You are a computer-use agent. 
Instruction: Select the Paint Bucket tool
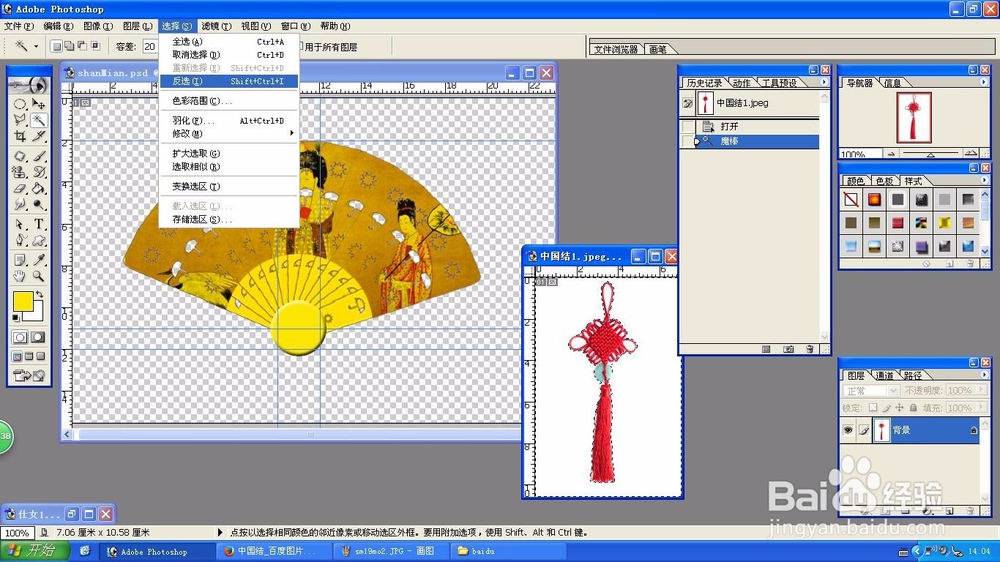39,189
